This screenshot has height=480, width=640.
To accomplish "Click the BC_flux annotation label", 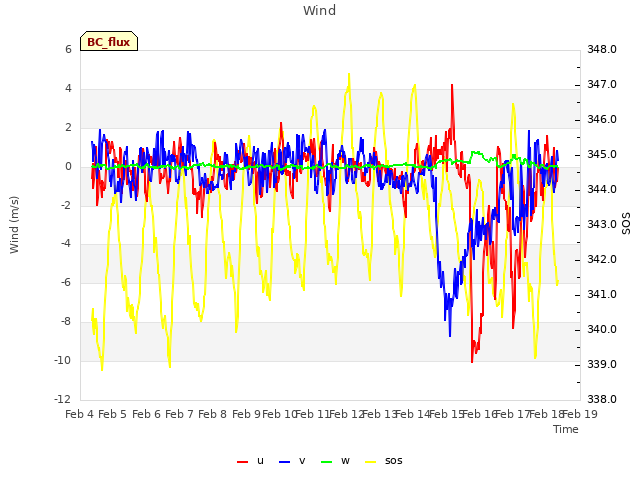I will click(109, 41).
